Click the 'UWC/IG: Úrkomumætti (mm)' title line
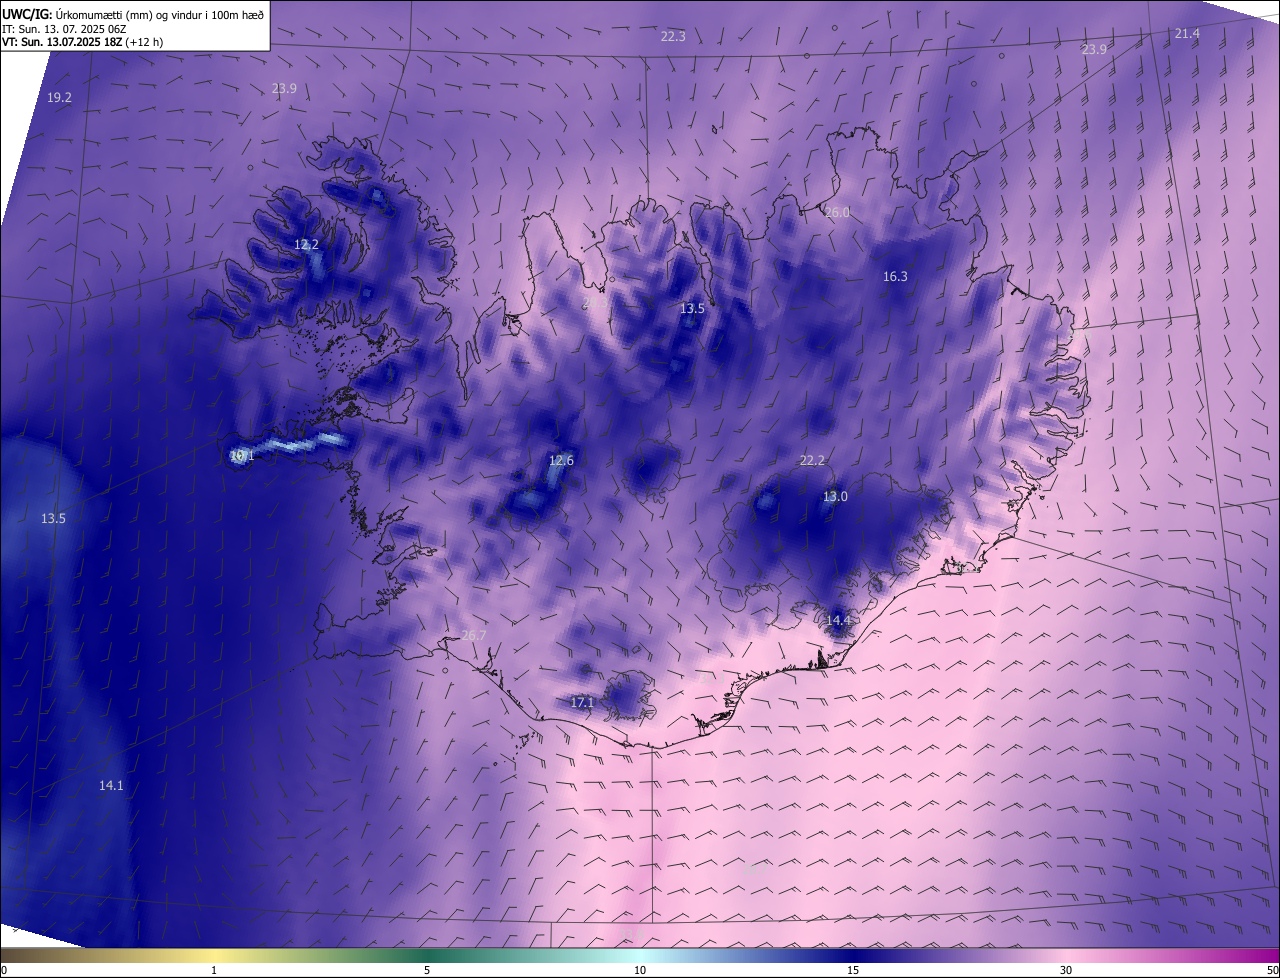Viewport: 1280px width, 978px height. (x=134, y=14)
